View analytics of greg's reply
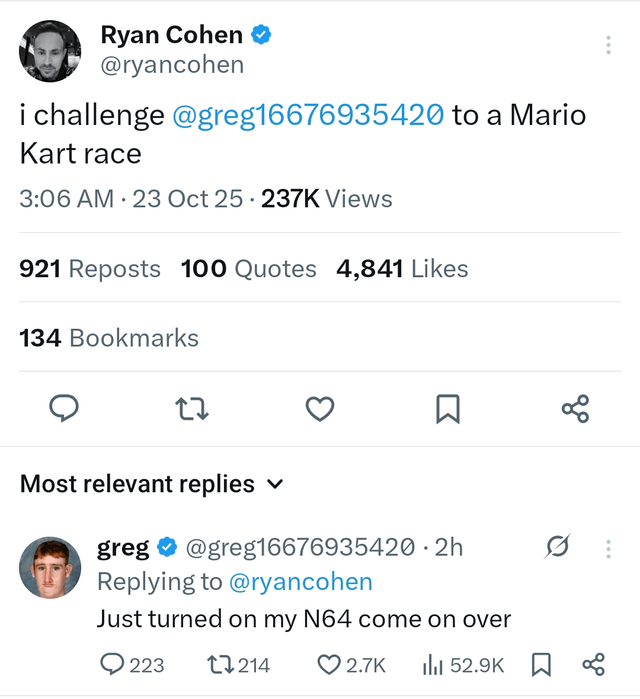The image size is (640, 699). pyautogui.click(x=434, y=664)
